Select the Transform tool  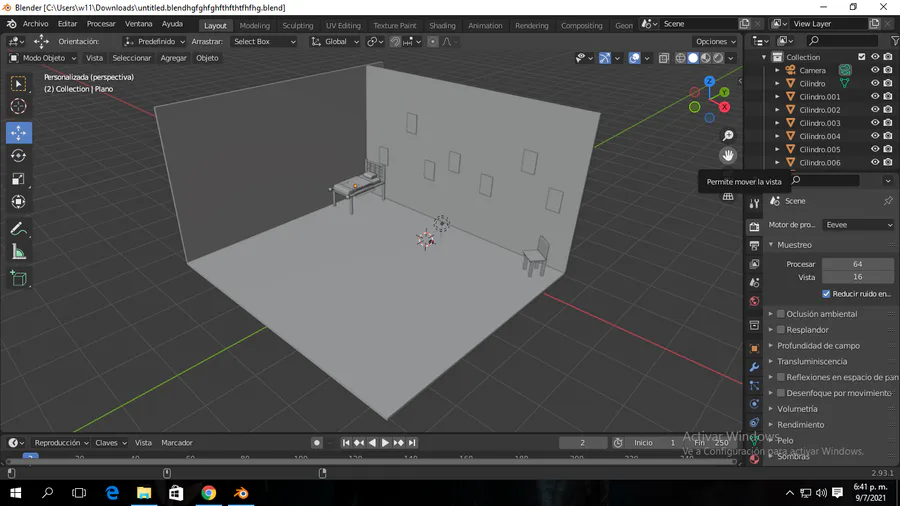coord(18,201)
